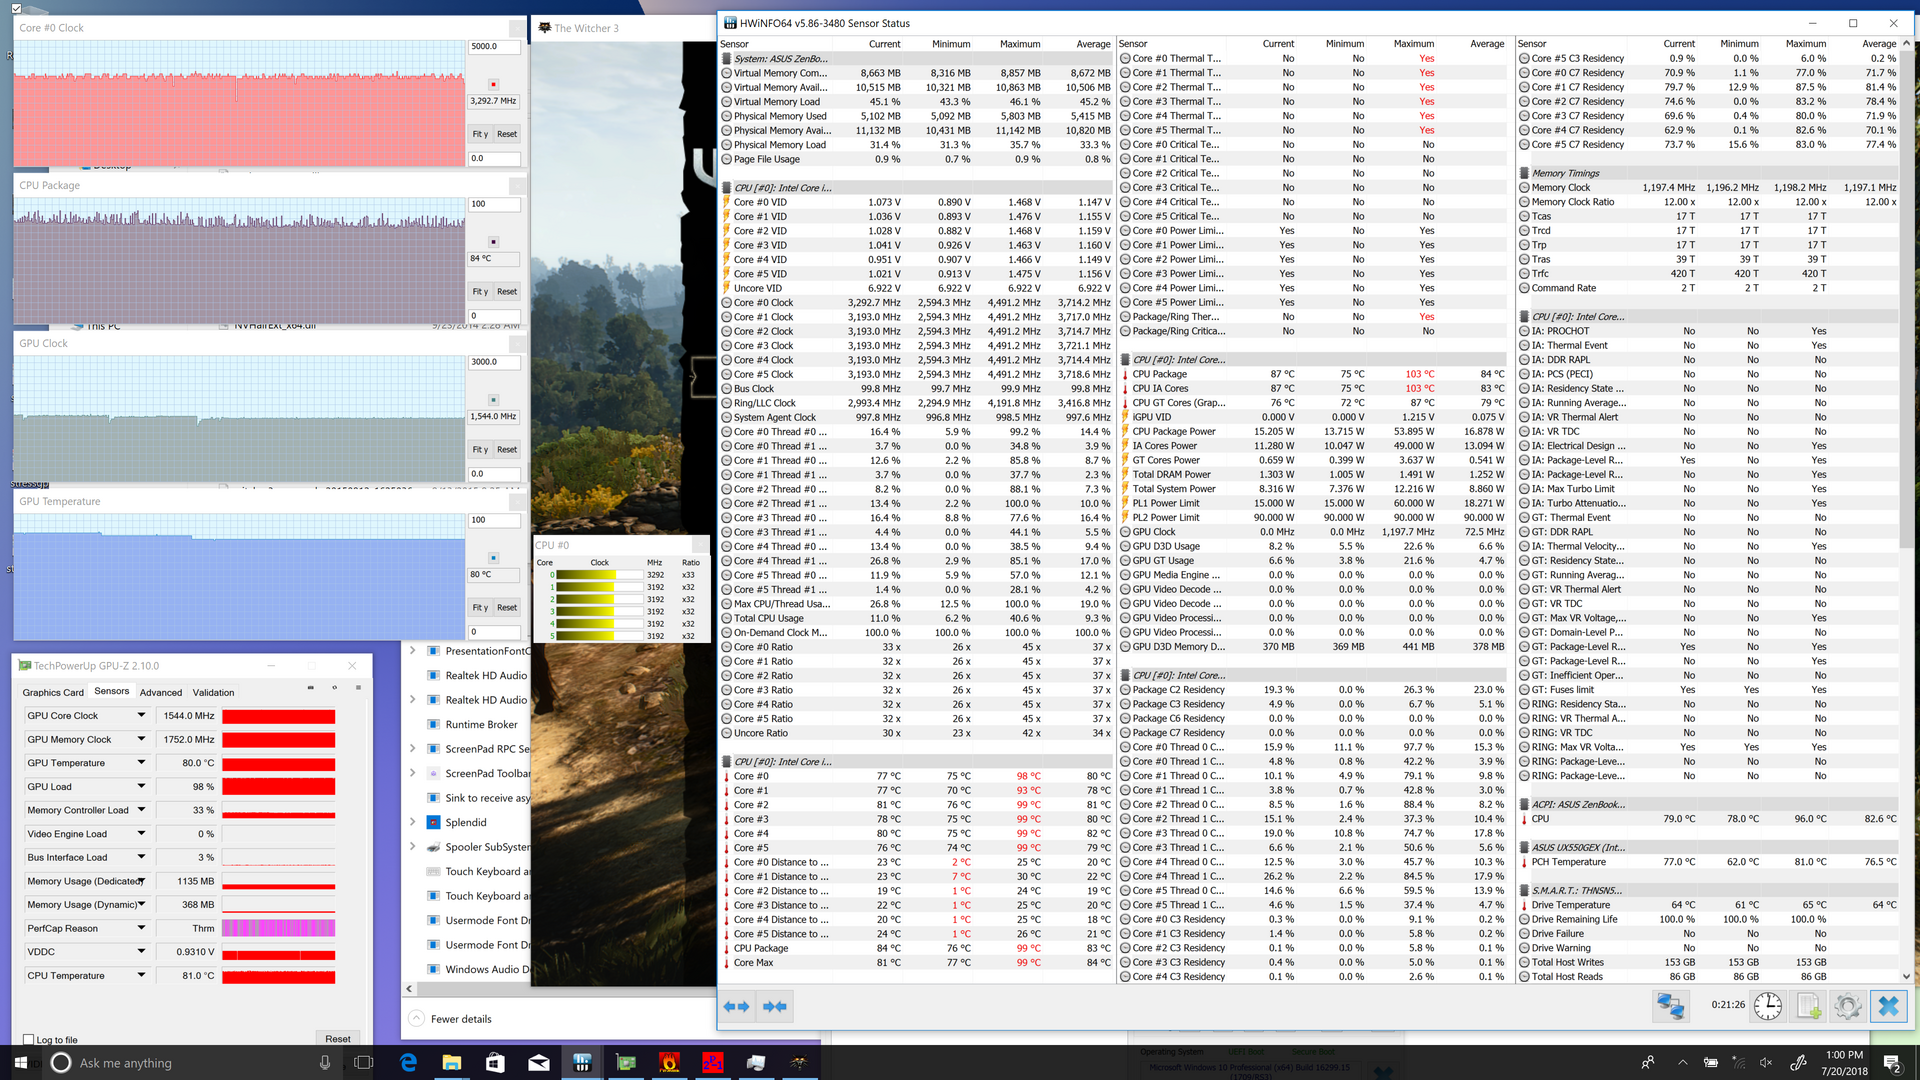The image size is (1920, 1080).
Task: Click the expand columns left-right arrows icon
Action: 736,1006
